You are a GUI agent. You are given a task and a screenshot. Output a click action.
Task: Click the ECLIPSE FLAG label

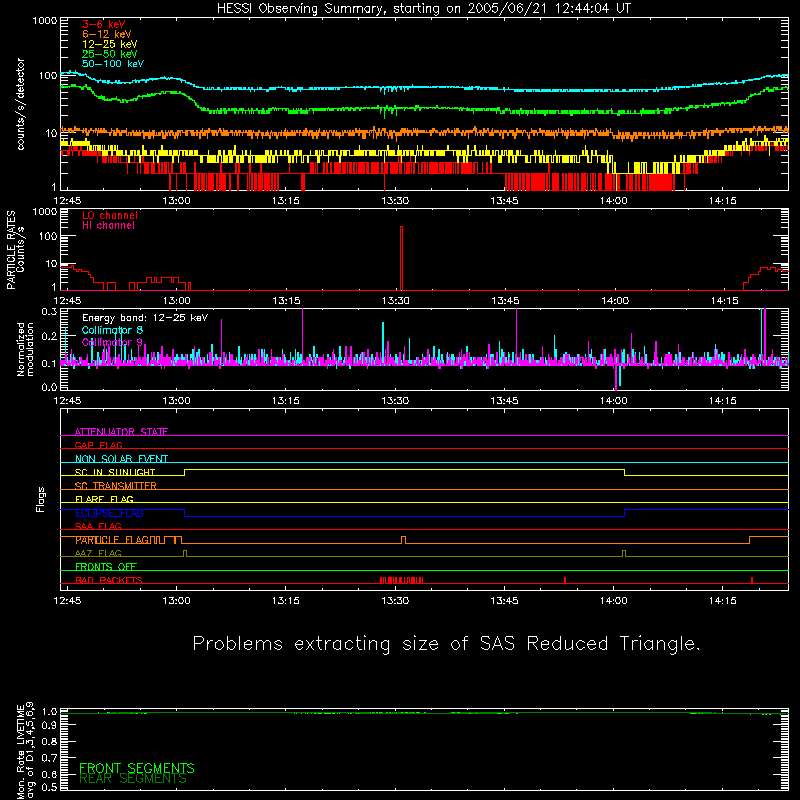click(x=109, y=513)
